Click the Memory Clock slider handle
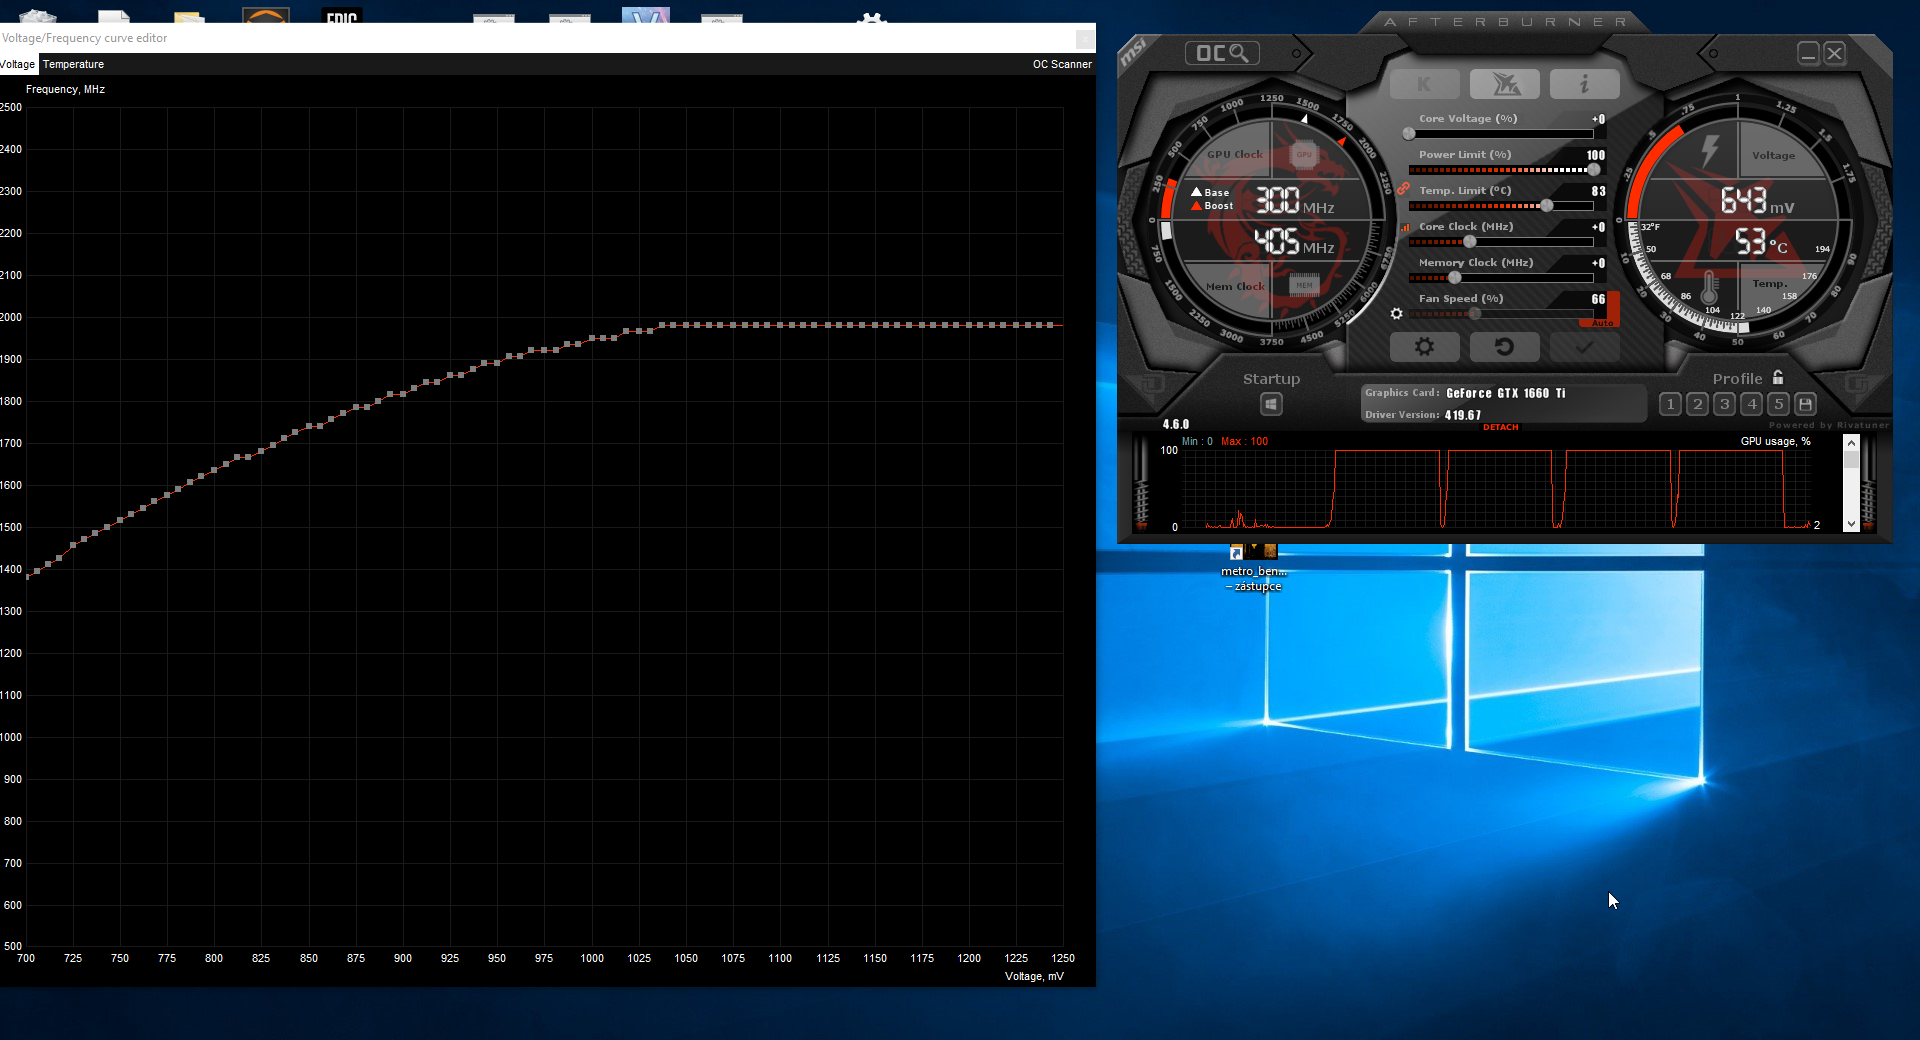1920x1040 pixels. pos(1454,278)
